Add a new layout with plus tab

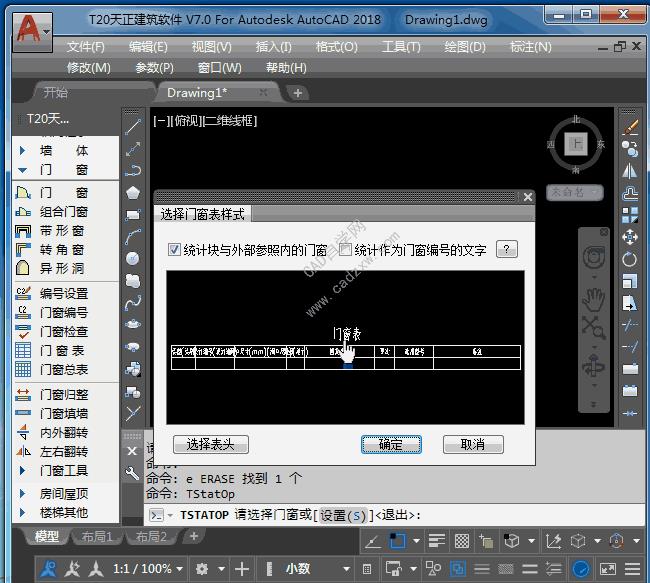point(194,536)
